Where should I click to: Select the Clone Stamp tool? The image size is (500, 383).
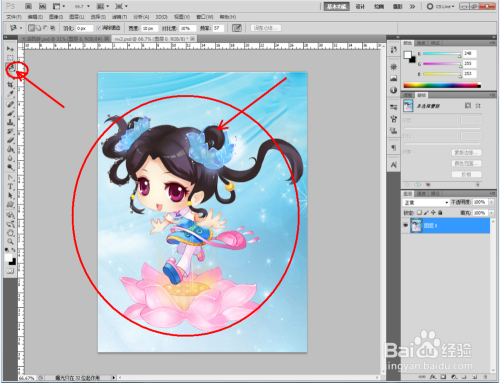10,122
